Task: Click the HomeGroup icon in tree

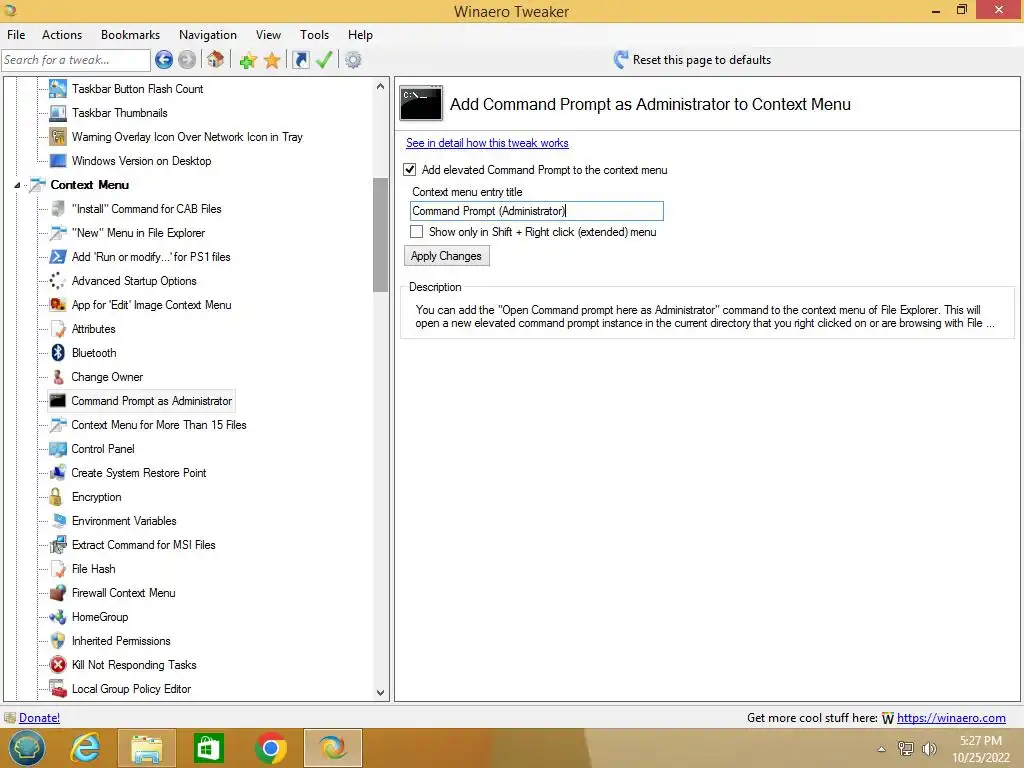Action: 58,616
